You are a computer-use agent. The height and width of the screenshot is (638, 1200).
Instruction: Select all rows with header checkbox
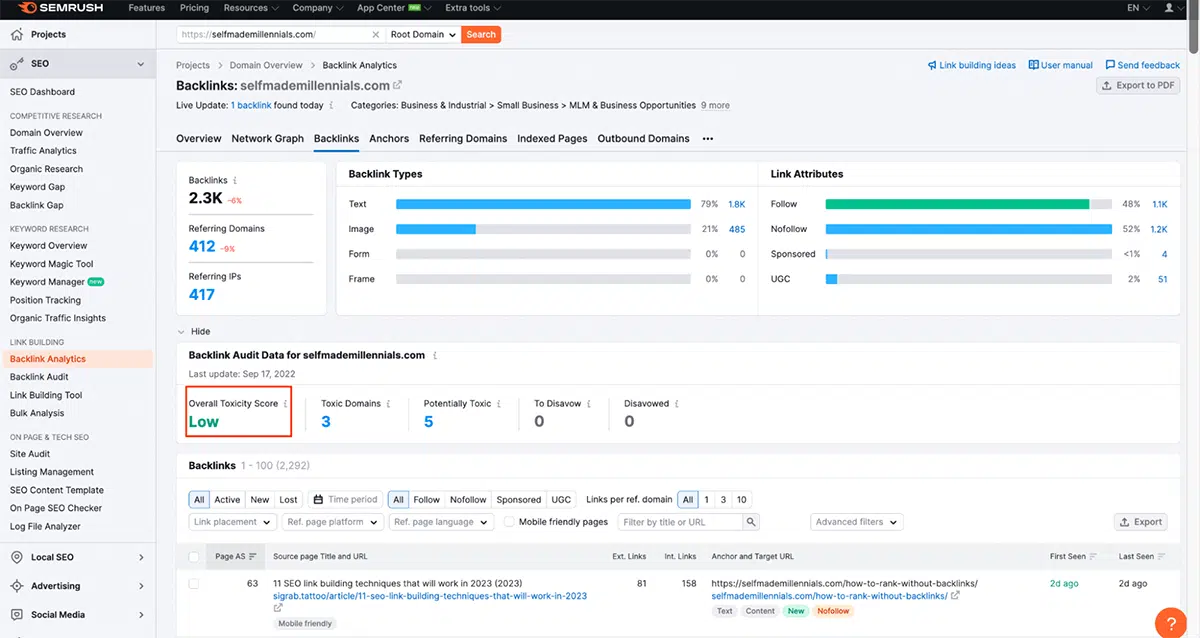point(194,557)
